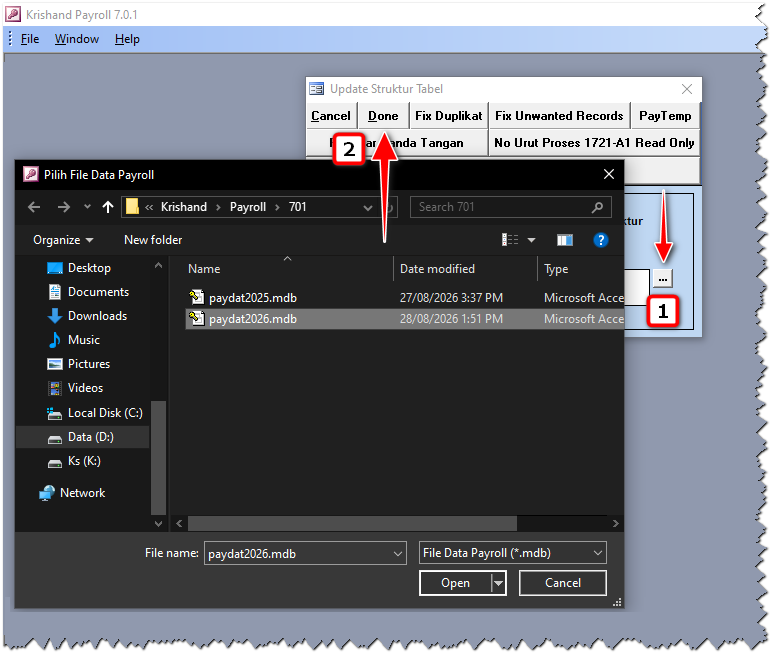
Task: Go up one folder level
Action: [x=108, y=207]
